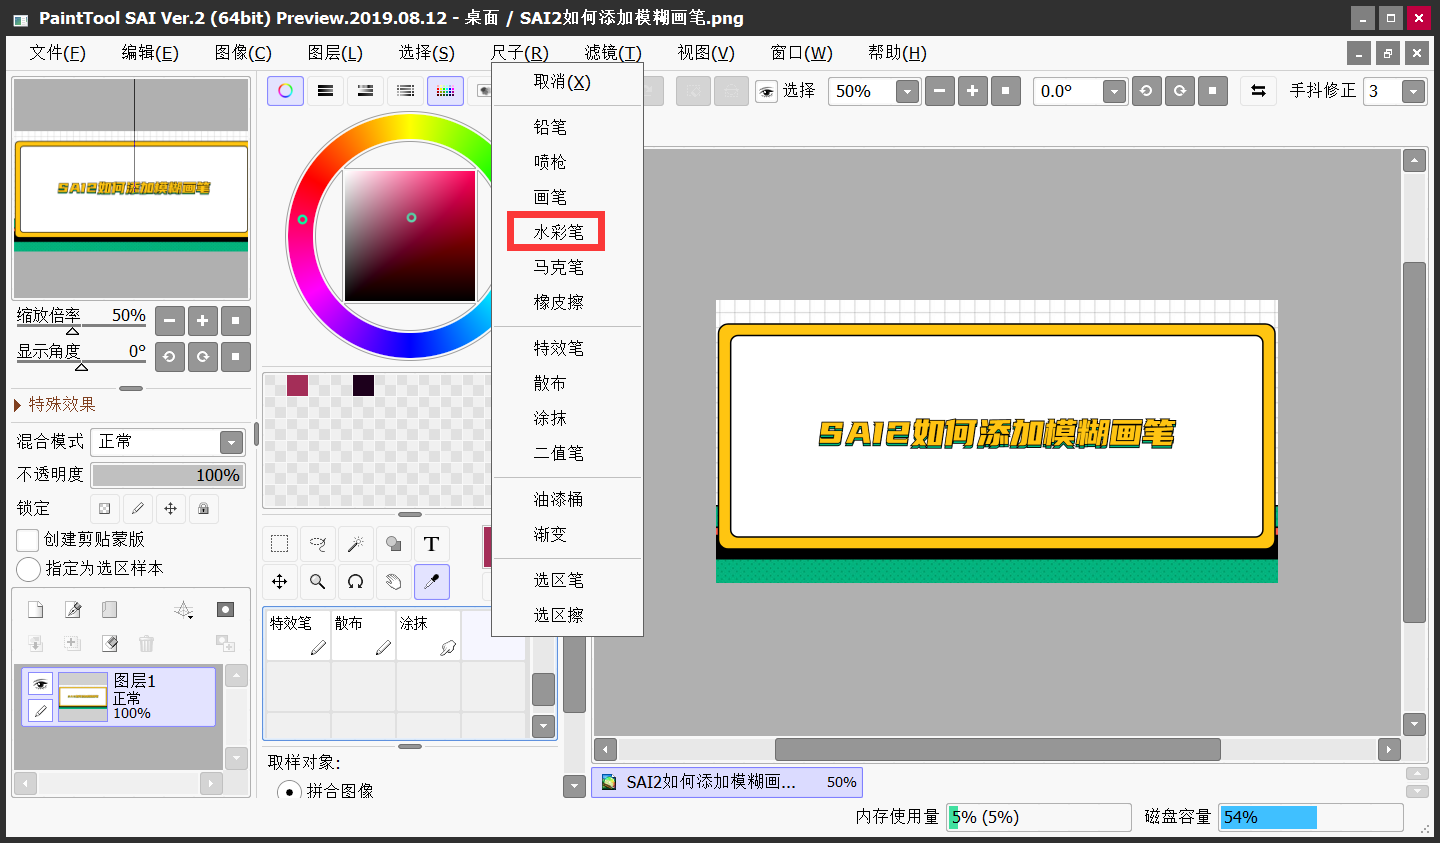Select the 涂抹 brush preset tile
Viewport: 1440px width, 843px height.
pyautogui.click(x=428, y=636)
